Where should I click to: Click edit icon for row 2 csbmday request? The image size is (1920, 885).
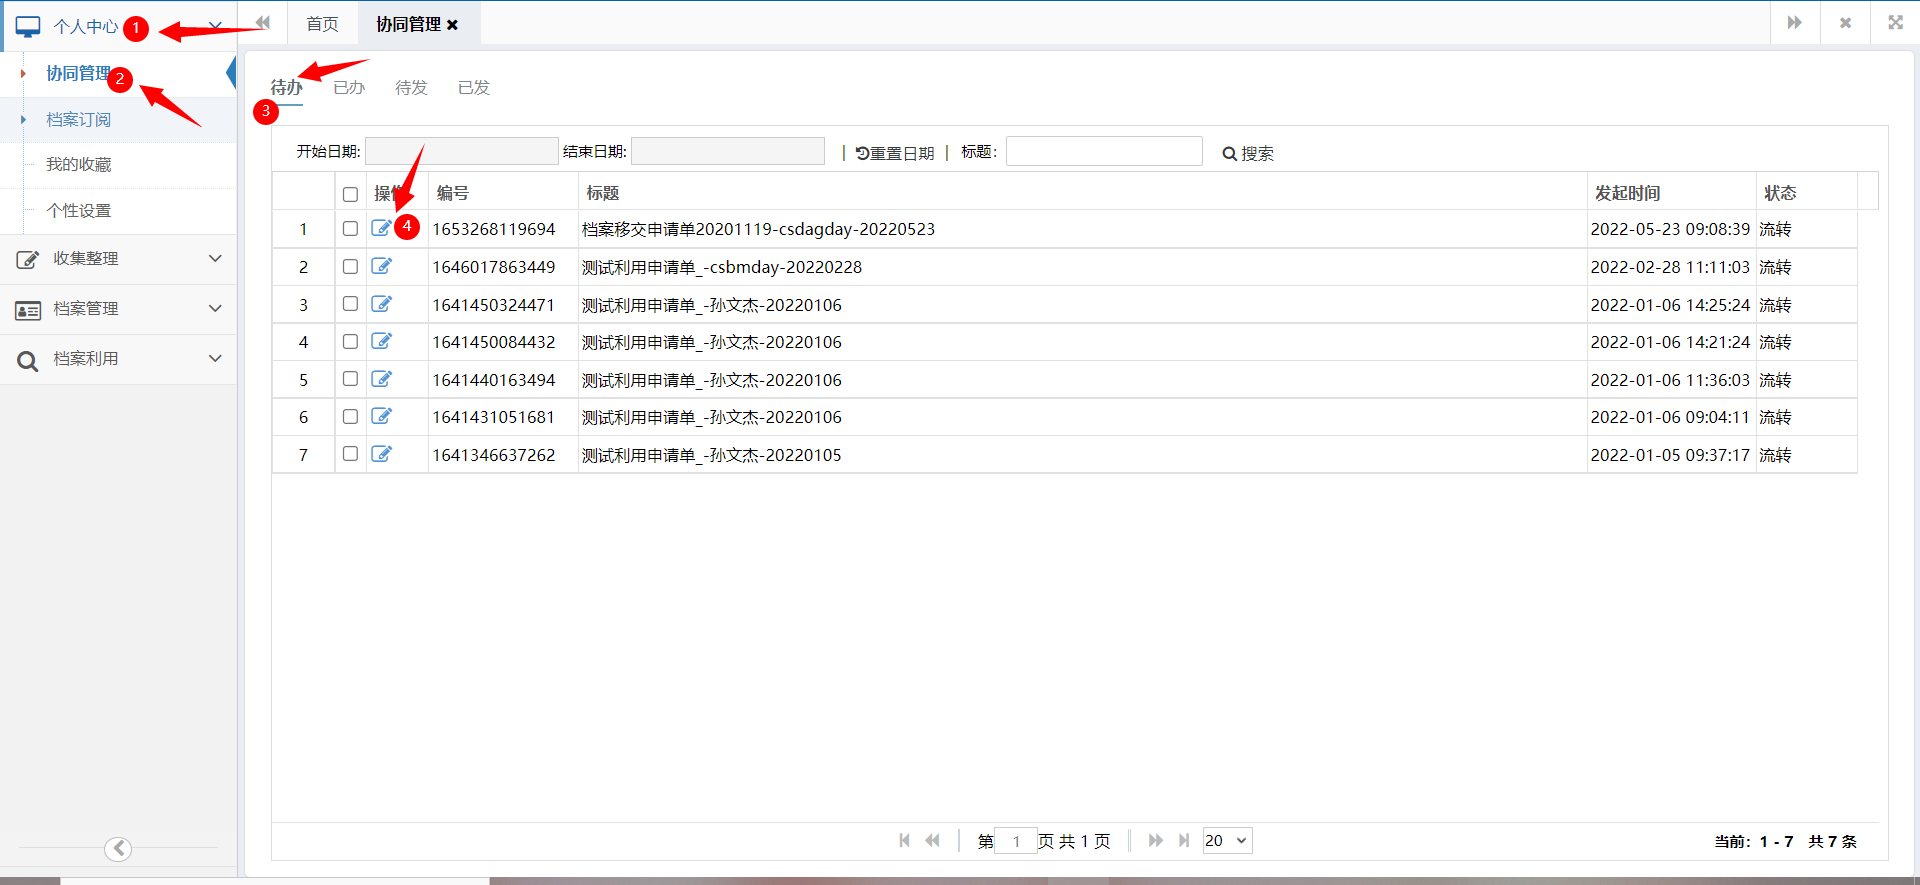tap(381, 266)
